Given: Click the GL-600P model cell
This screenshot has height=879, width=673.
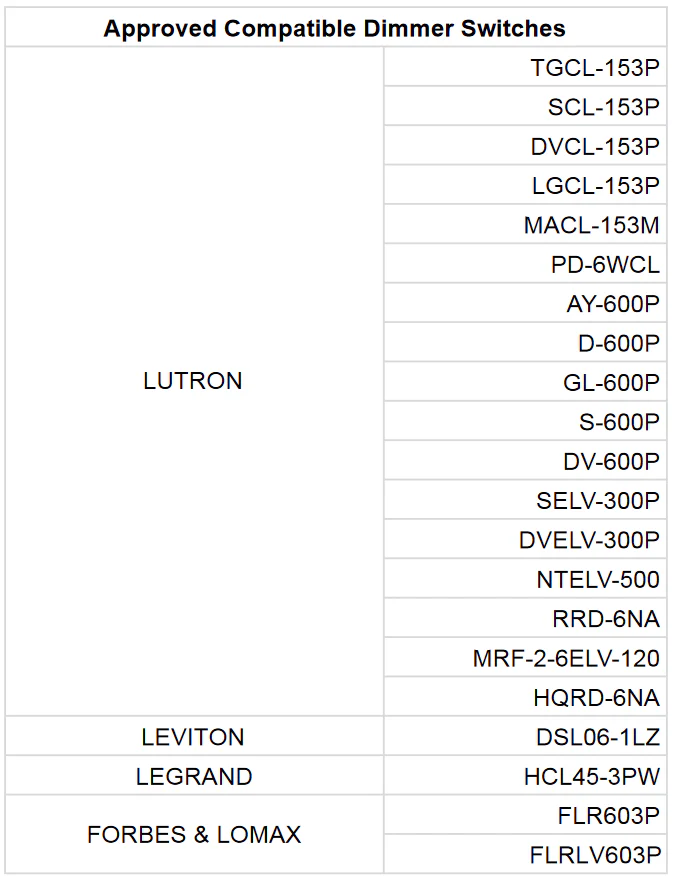Looking at the screenshot, I should pyautogui.click(x=611, y=382).
